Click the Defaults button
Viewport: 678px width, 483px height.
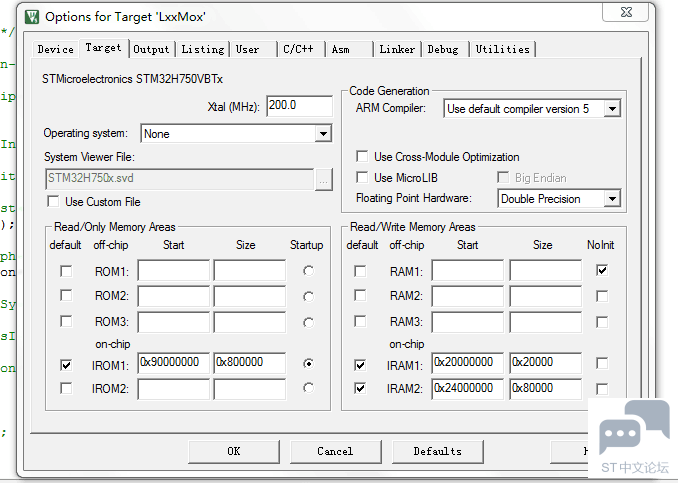click(437, 451)
